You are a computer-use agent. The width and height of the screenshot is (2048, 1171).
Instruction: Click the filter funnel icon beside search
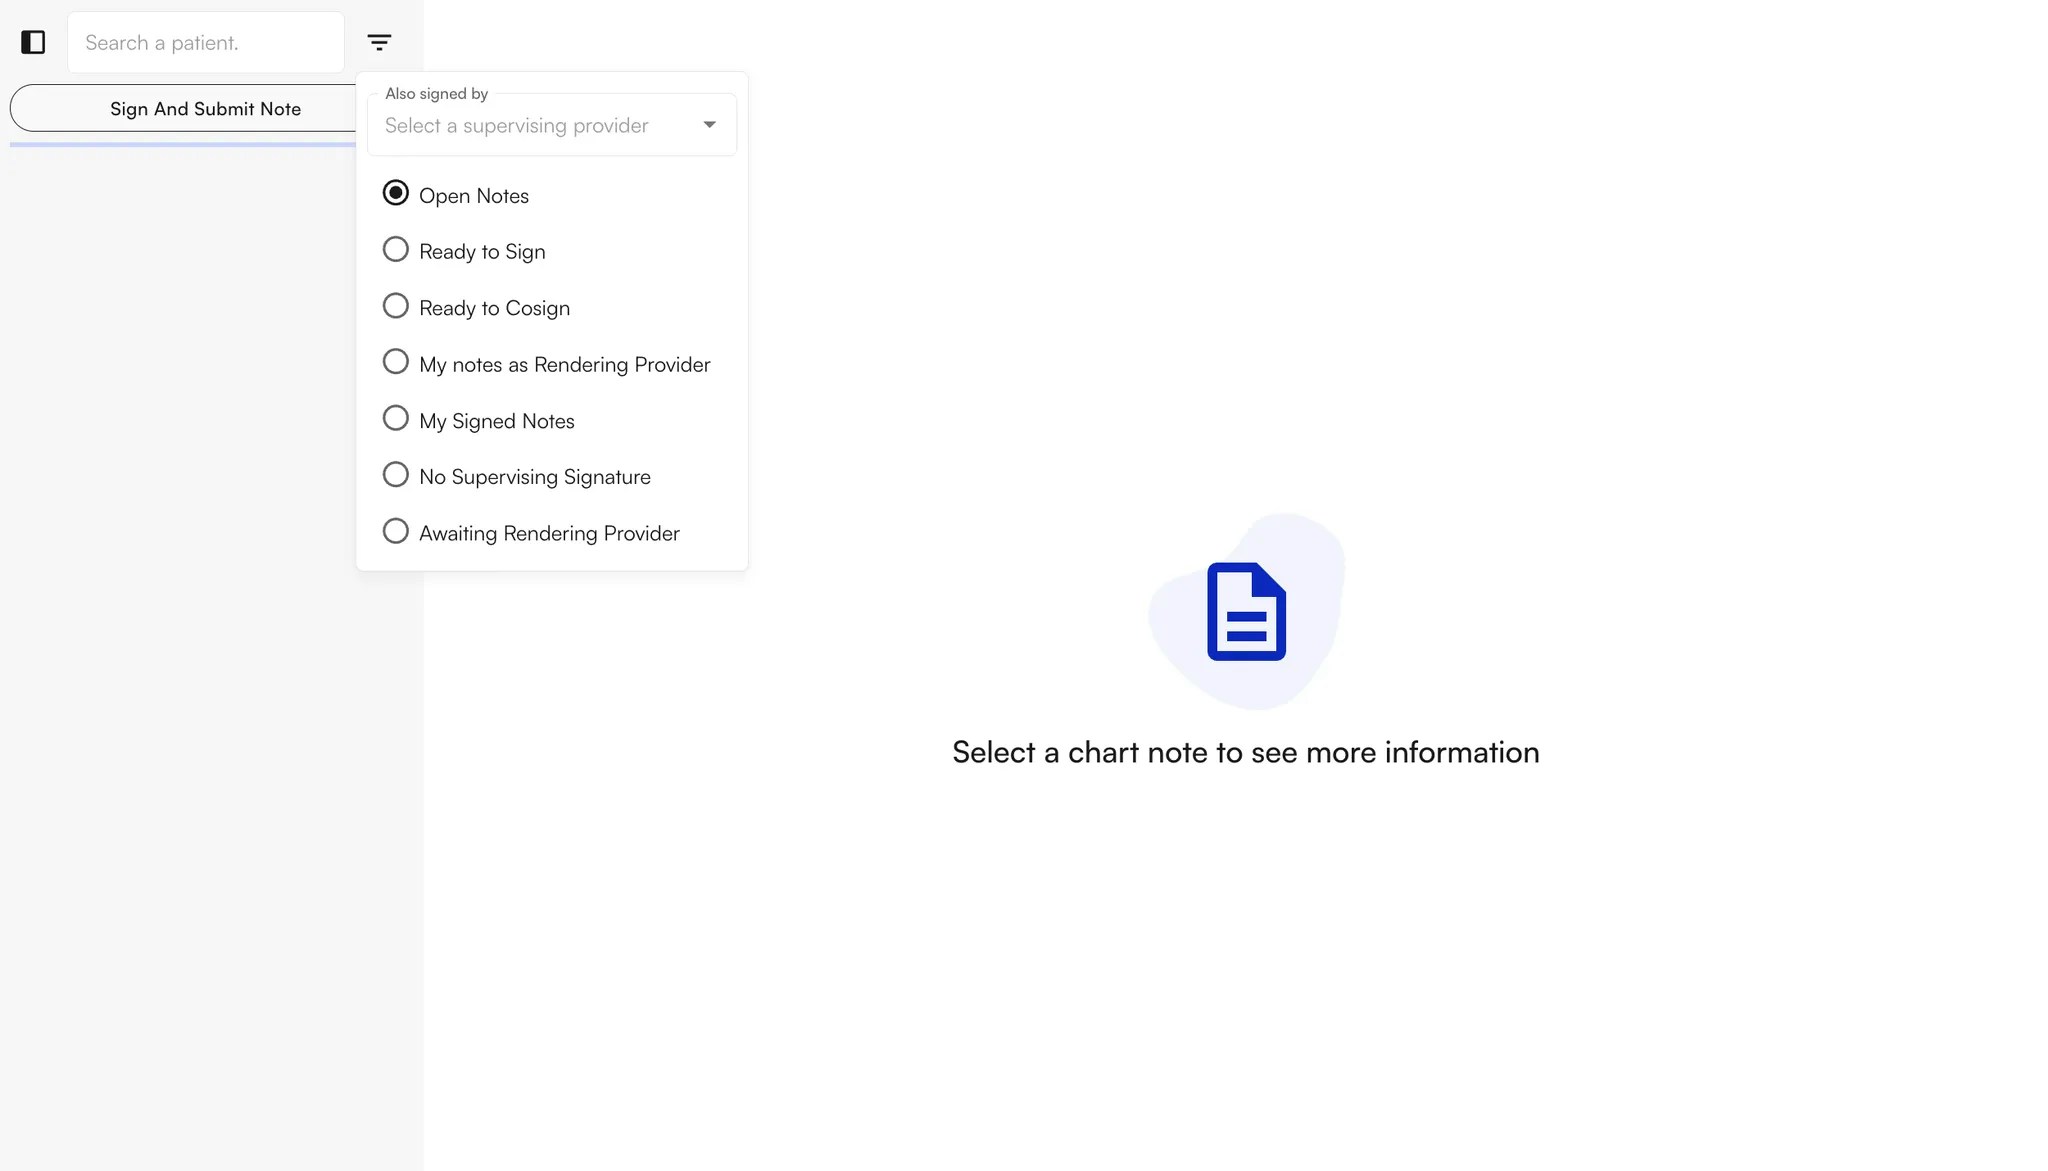379,42
